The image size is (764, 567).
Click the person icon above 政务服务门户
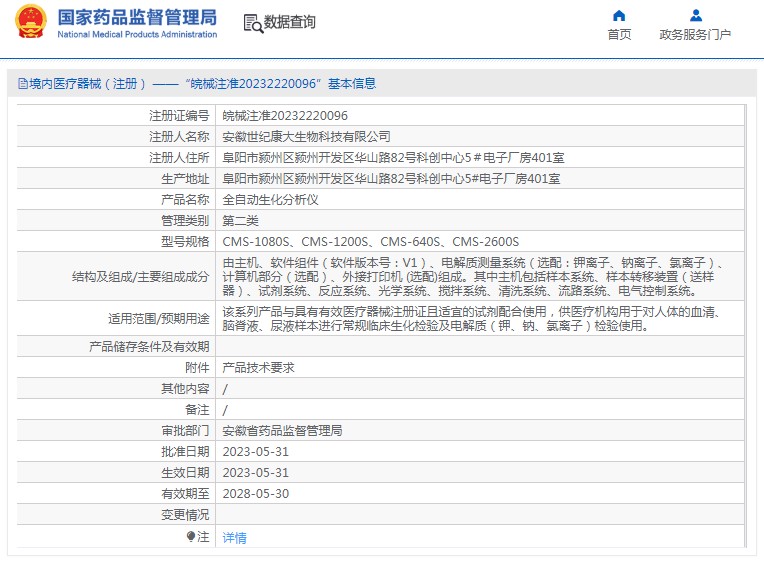point(696,16)
